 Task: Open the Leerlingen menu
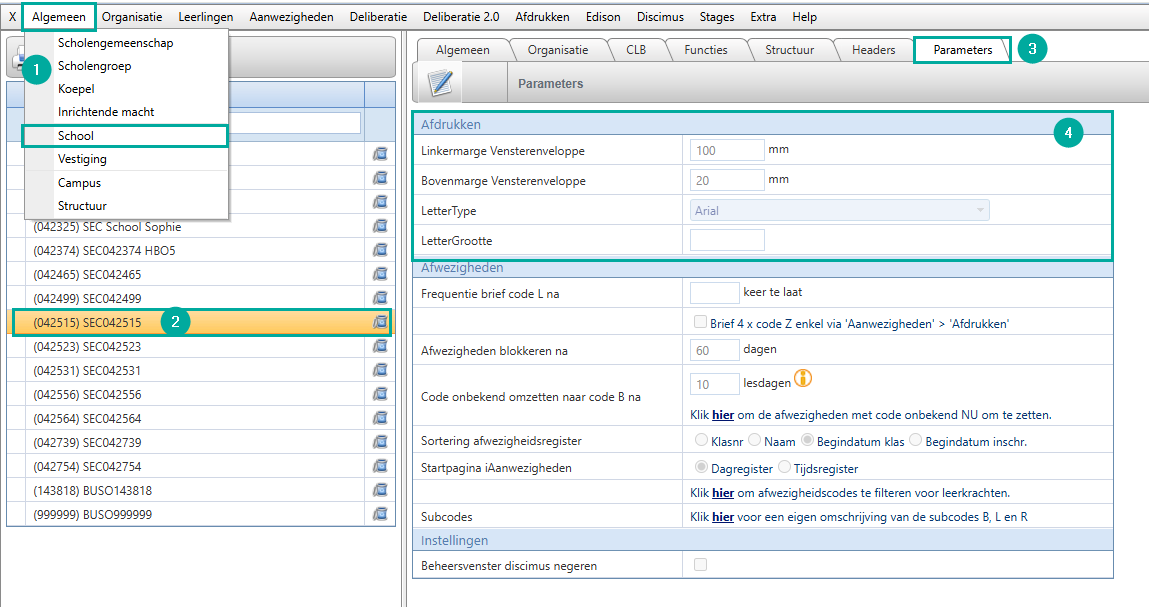click(206, 17)
